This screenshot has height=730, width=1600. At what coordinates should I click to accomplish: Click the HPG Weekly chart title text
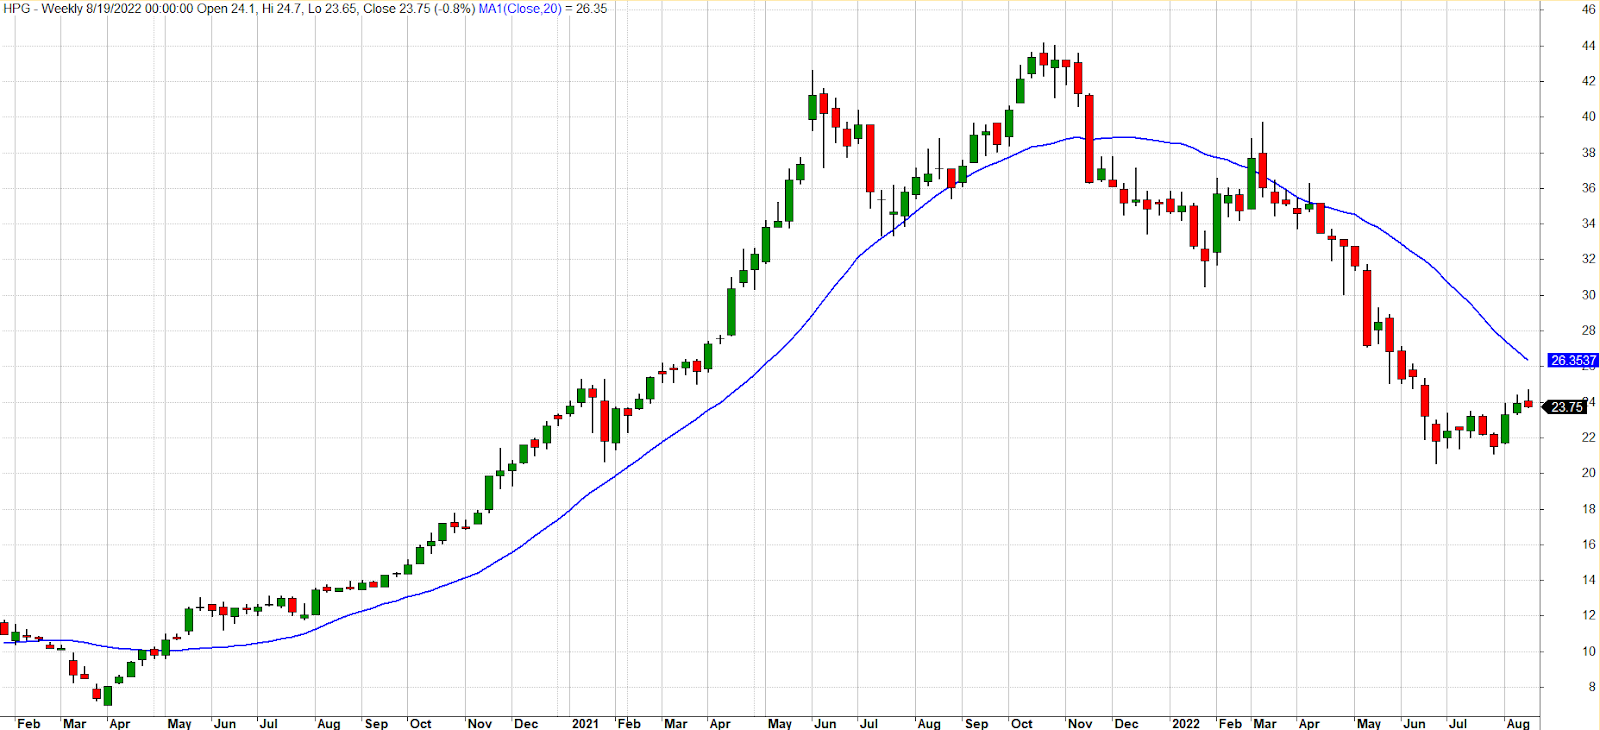pos(238,8)
